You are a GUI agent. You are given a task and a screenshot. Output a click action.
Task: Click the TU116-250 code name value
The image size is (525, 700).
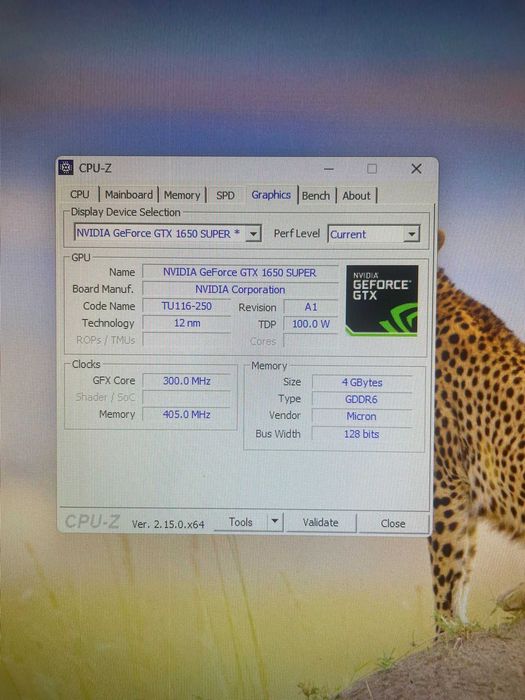tap(187, 306)
